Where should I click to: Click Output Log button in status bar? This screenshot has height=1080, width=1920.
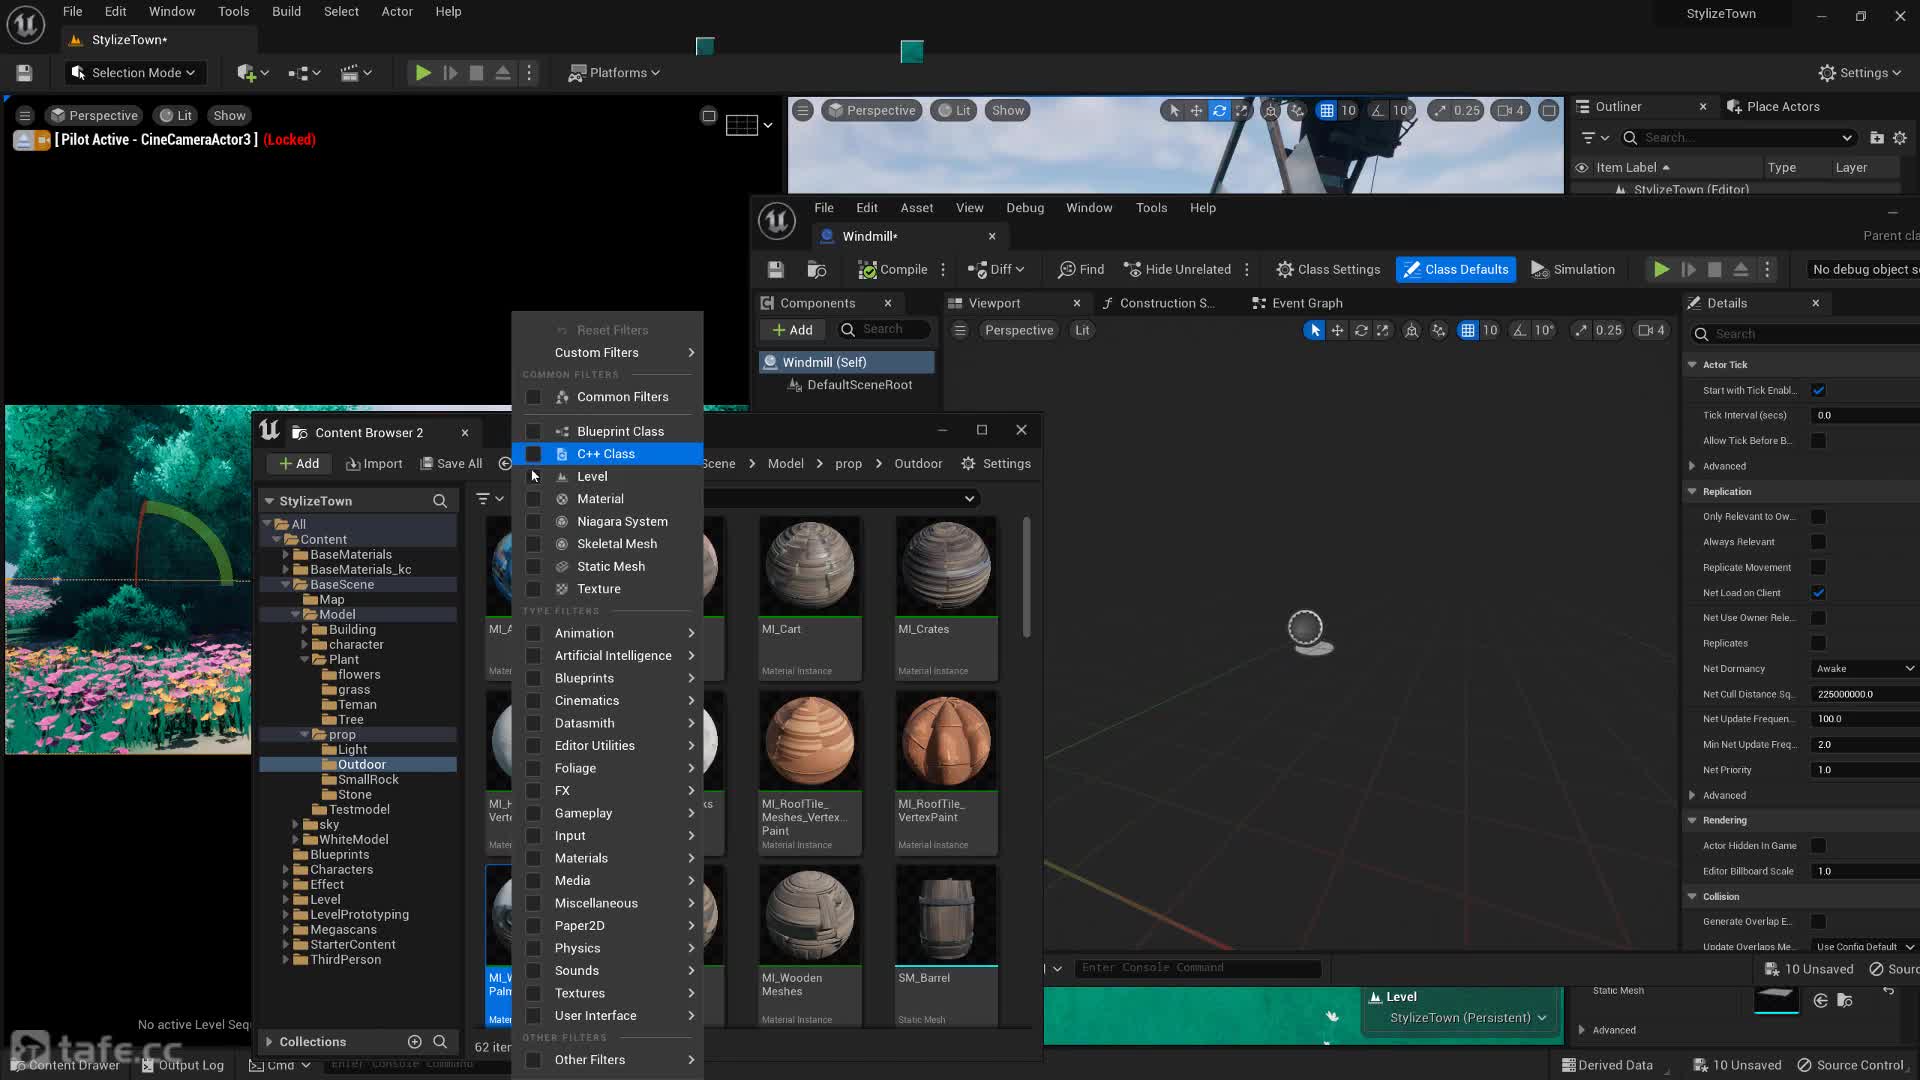tap(182, 1066)
